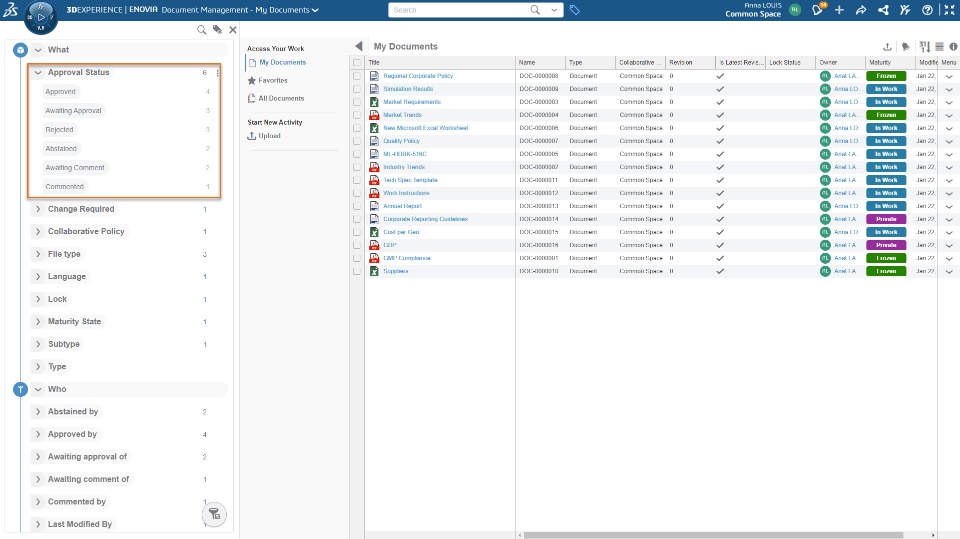Select My Documents in Access Your Work
This screenshot has height=539, width=960.
282,62
